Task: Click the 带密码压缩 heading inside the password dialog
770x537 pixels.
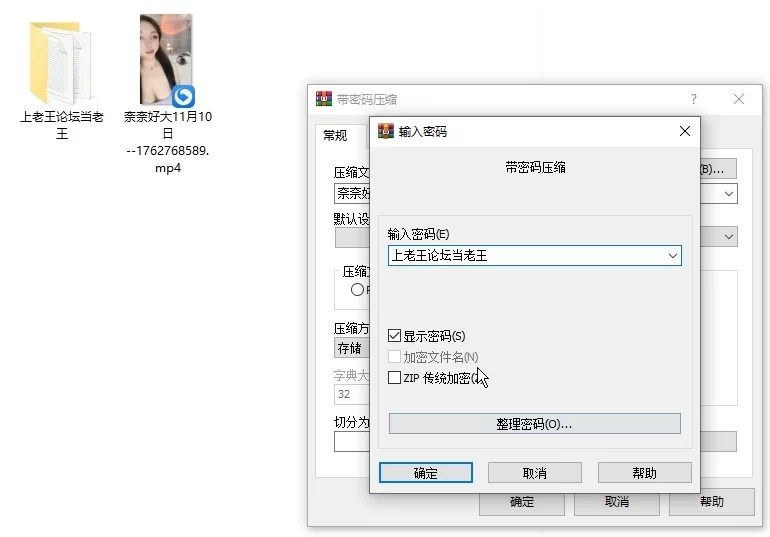Action: tap(535, 167)
